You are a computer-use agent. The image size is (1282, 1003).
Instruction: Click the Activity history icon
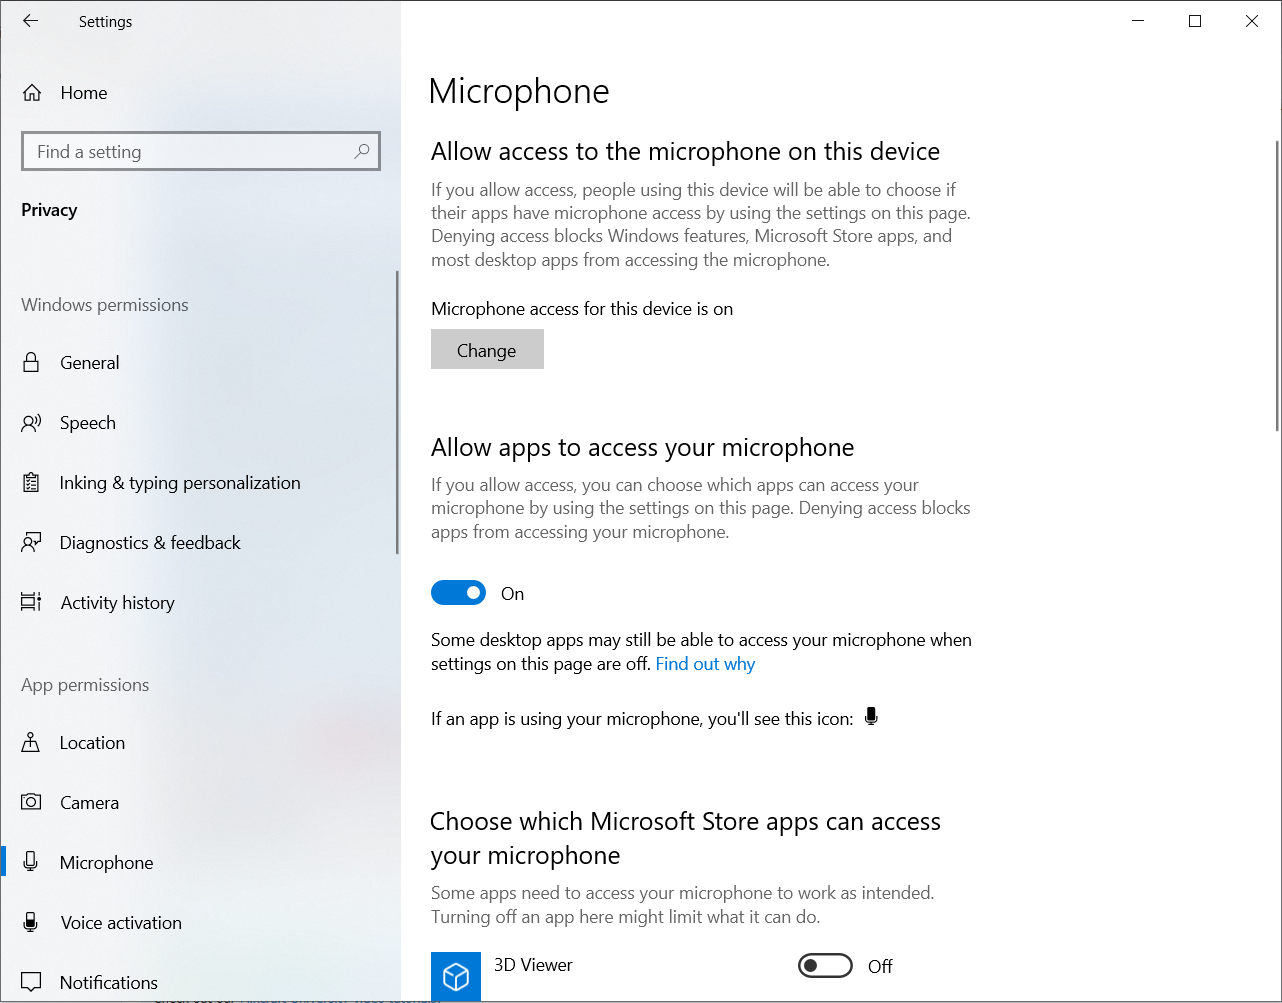coord(31,602)
